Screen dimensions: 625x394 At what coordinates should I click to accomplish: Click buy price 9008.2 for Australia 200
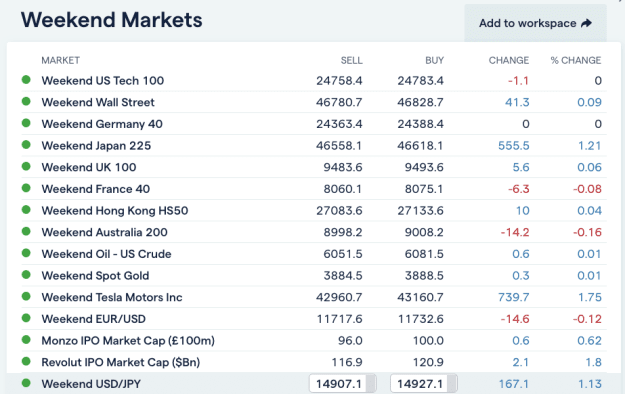point(424,232)
